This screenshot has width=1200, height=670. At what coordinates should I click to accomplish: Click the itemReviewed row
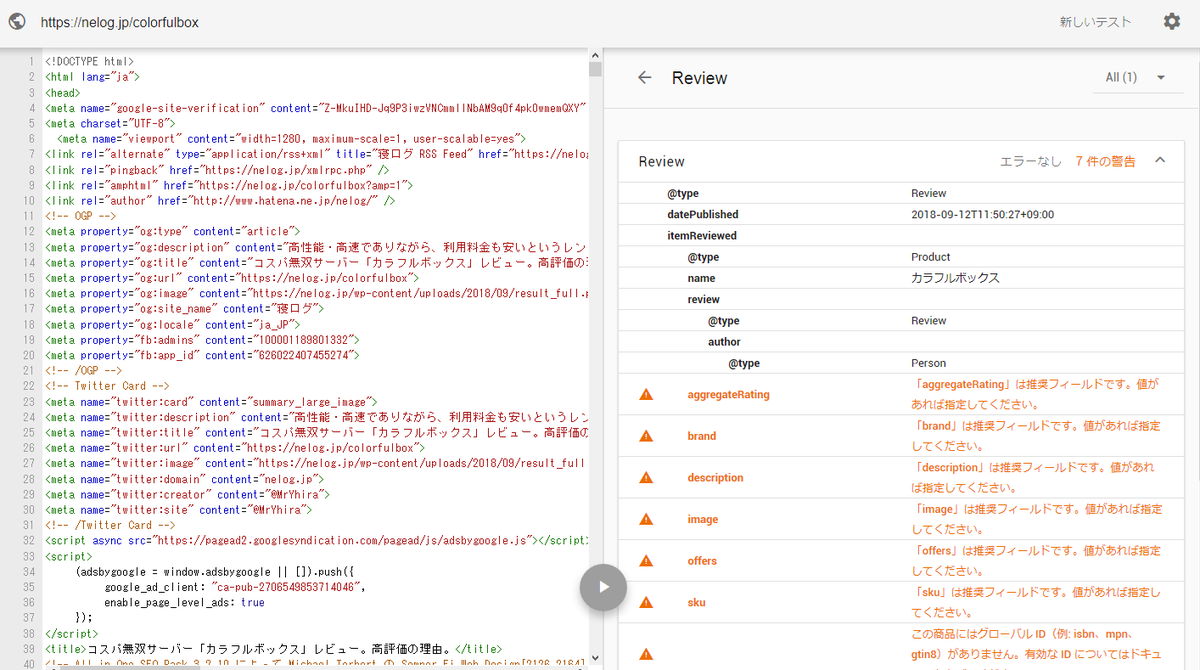(x=901, y=236)
